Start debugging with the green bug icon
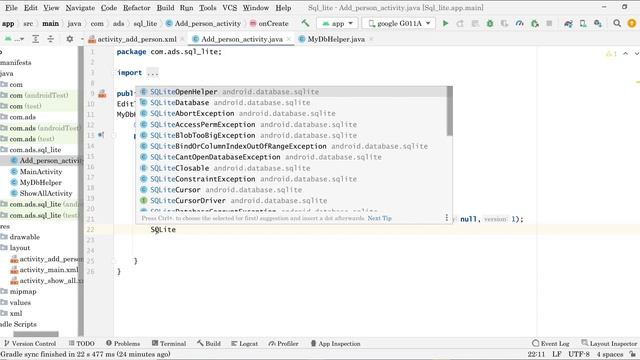Viewport: 640px width, 360px height. (x=490, y=23)
